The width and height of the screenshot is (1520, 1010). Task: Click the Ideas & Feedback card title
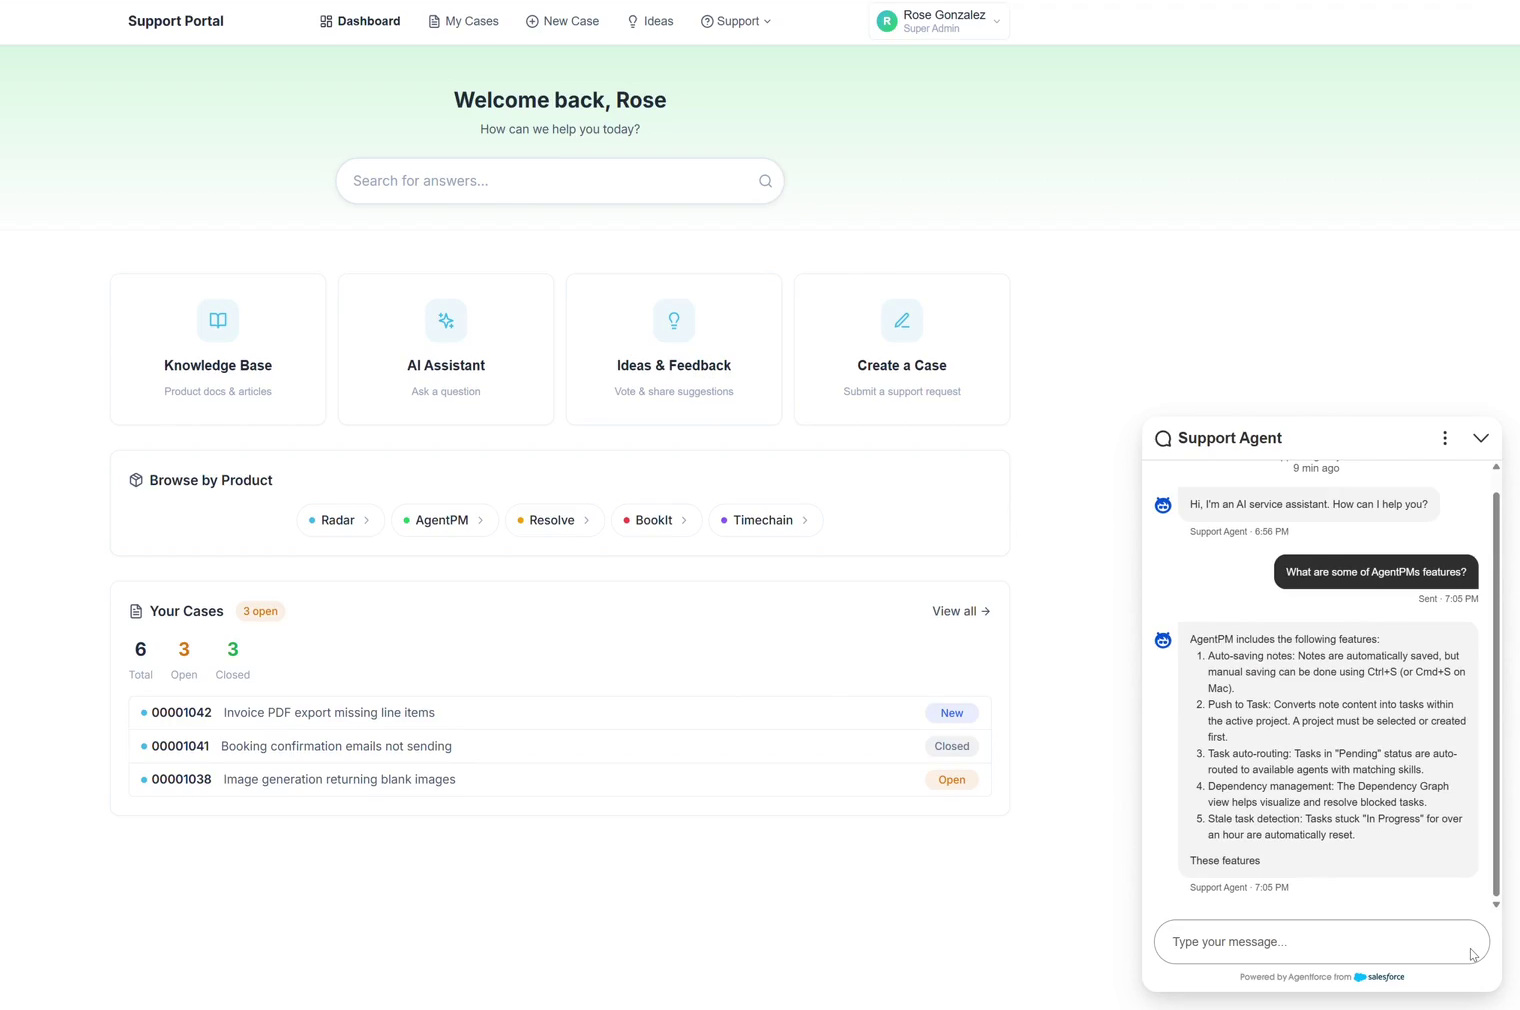674,366
